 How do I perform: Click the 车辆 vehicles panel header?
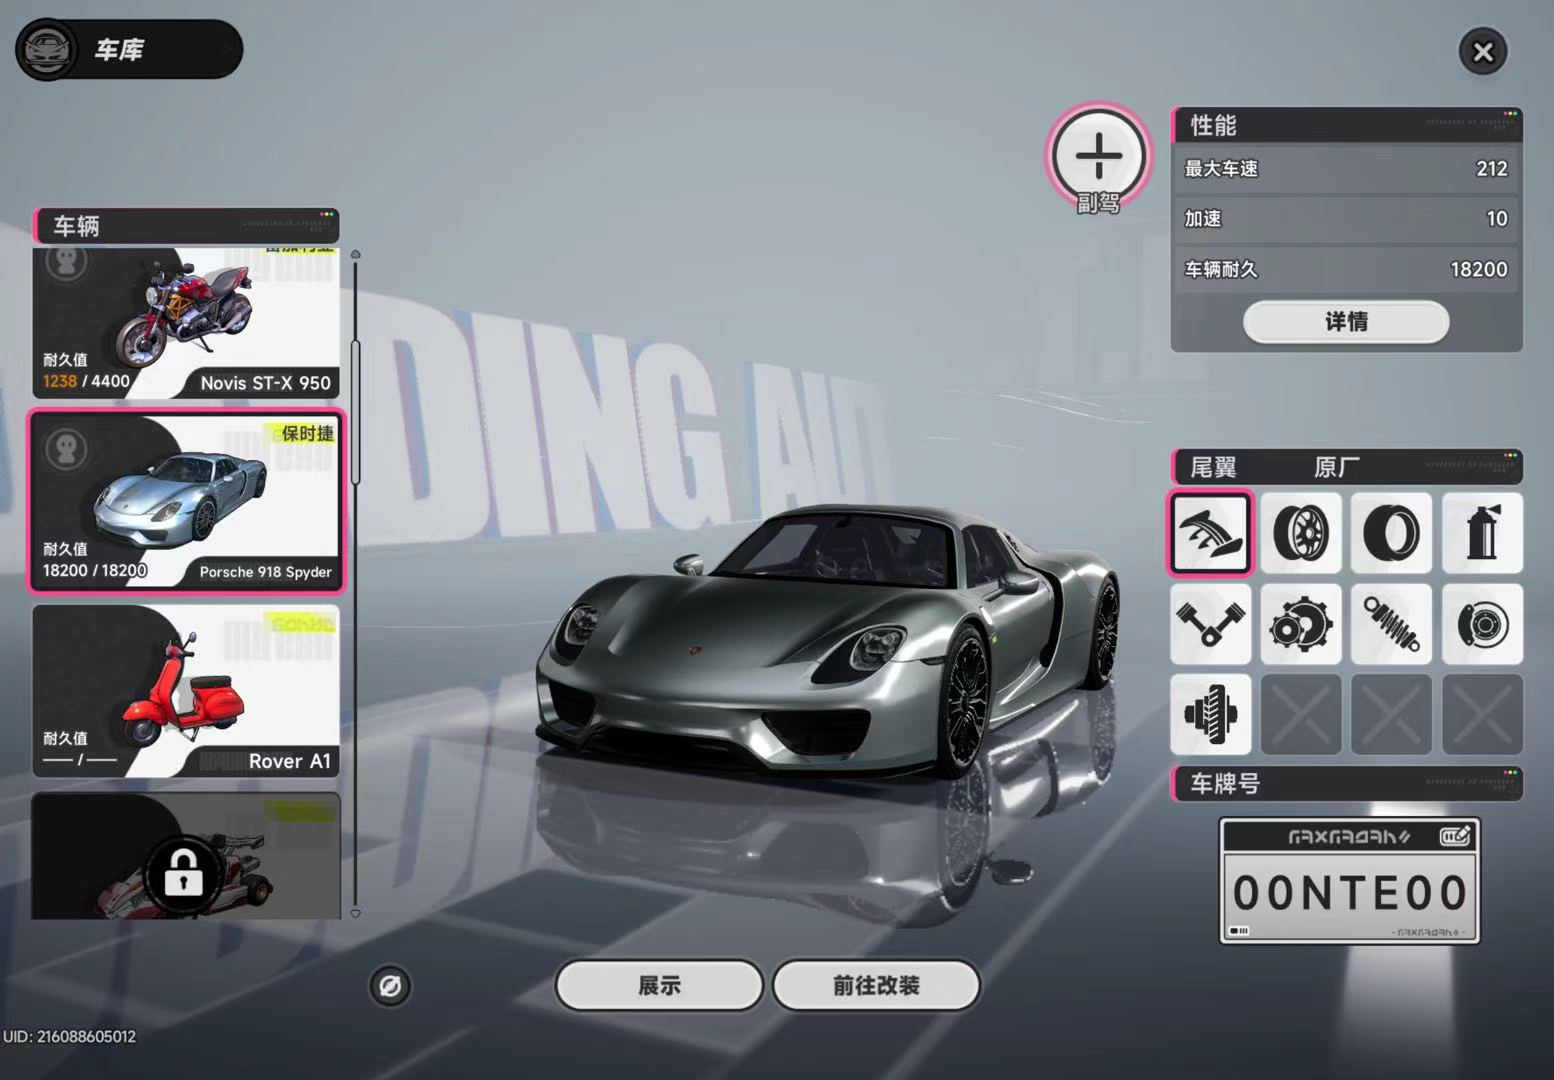click(186, 226)
